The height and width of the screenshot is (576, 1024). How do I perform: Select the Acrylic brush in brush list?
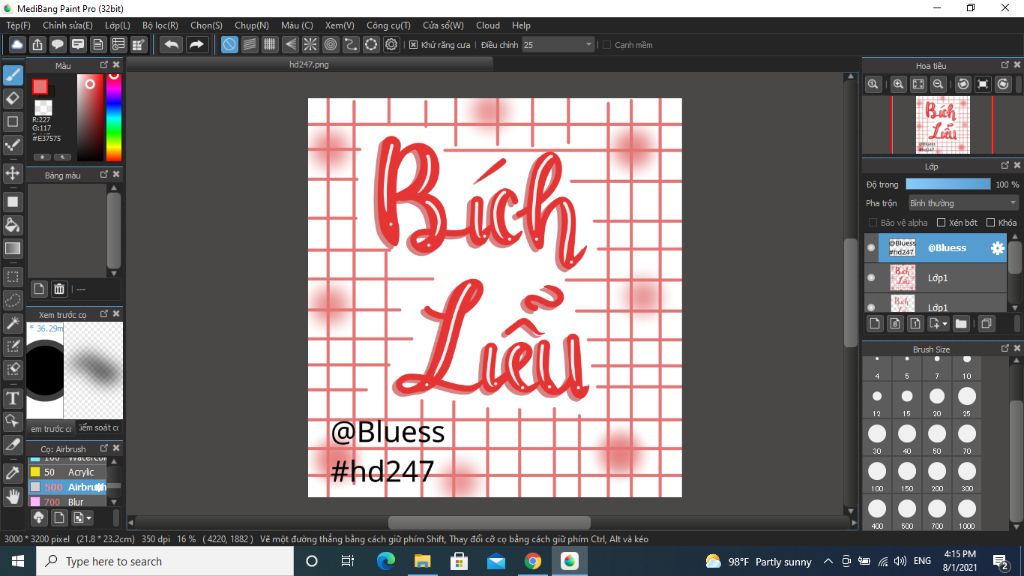[x=67, y=472]
